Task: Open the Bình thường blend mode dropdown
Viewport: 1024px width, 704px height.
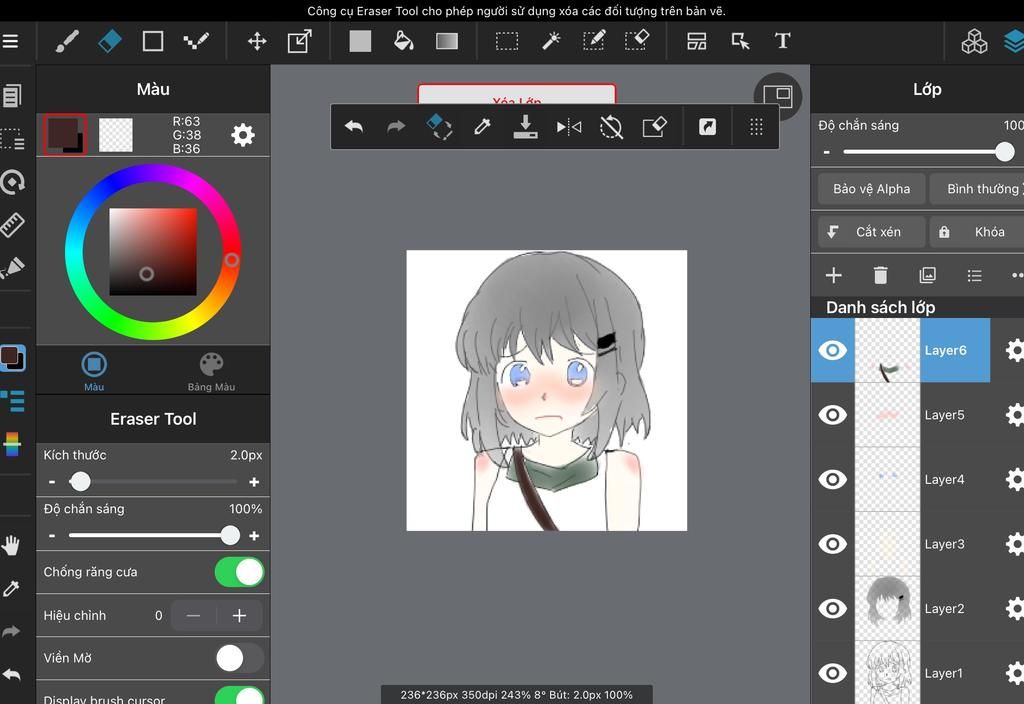Action: 978,189
